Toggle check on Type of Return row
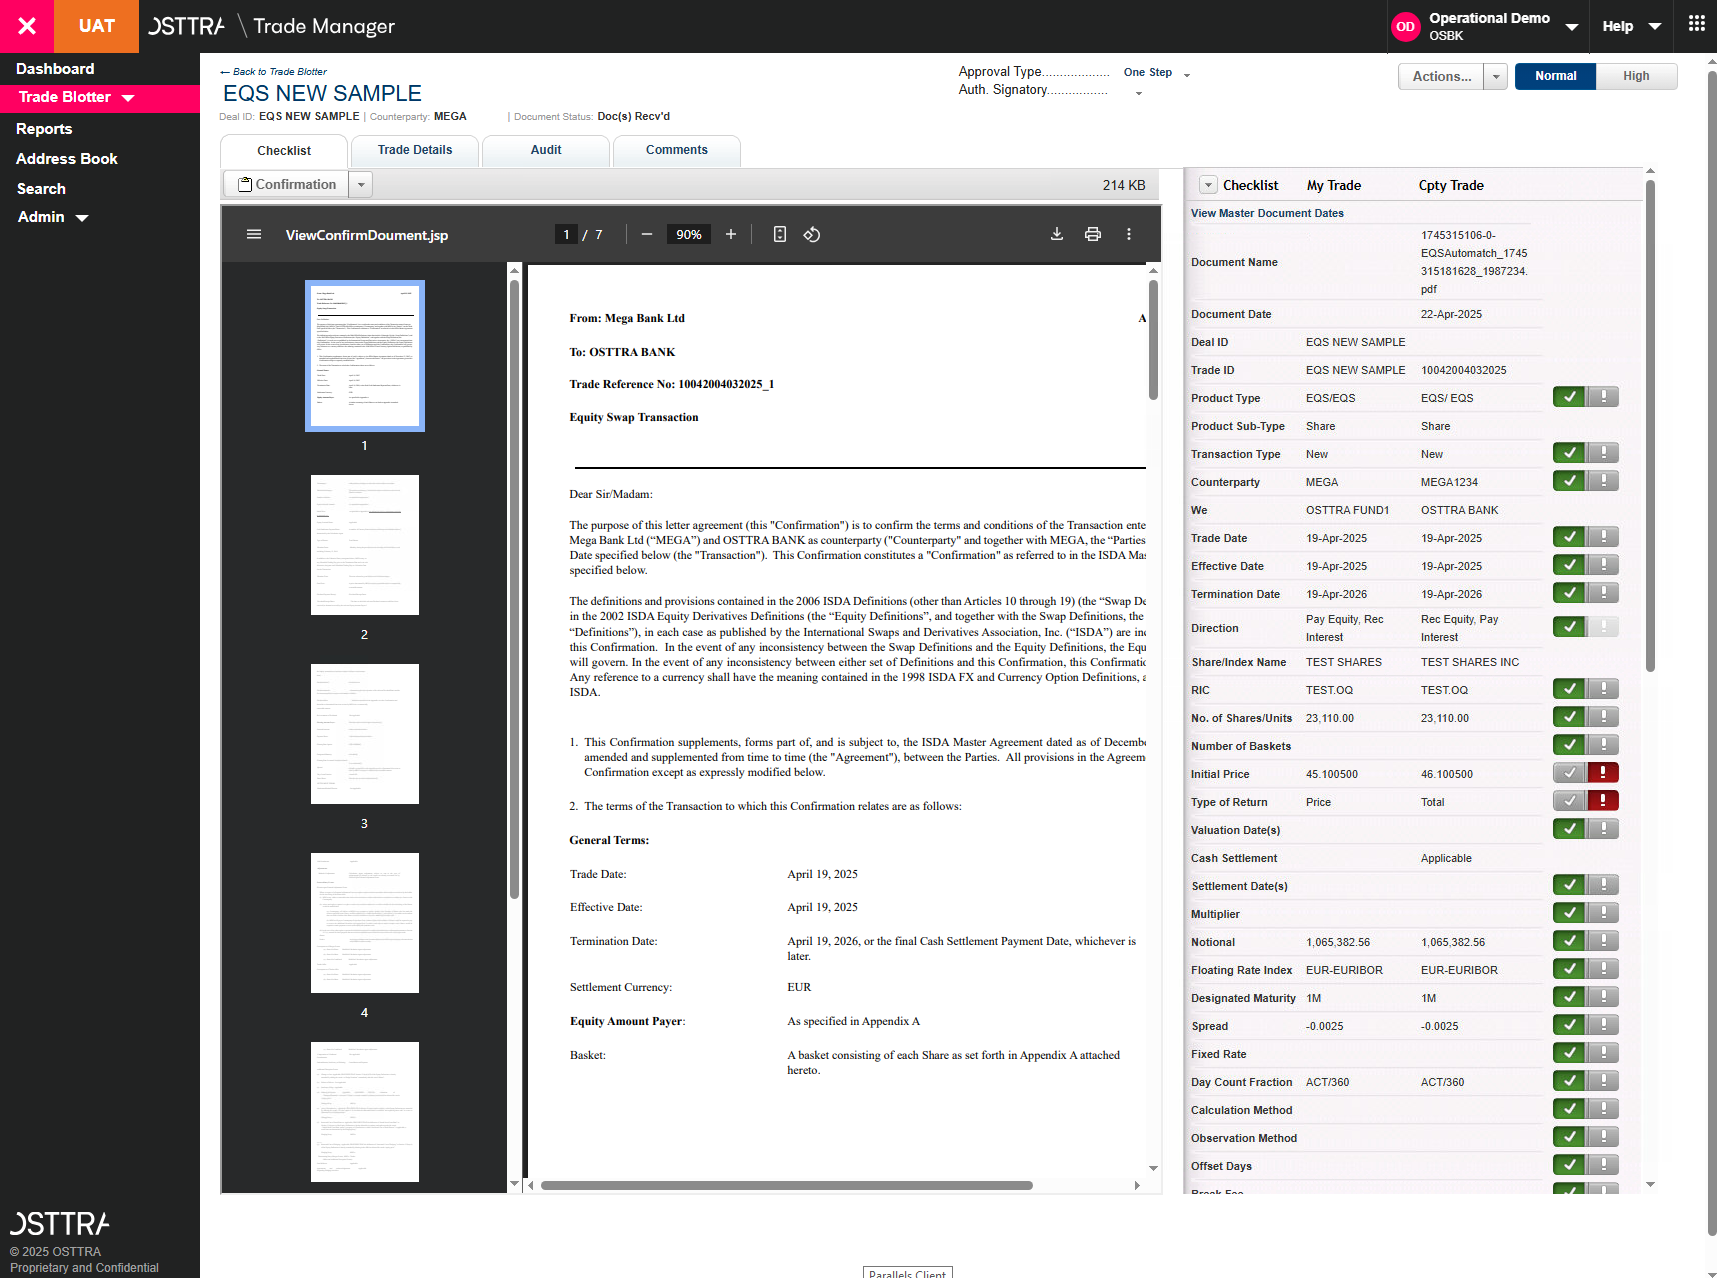The image size is (1717, 1278). point(1569,801)
